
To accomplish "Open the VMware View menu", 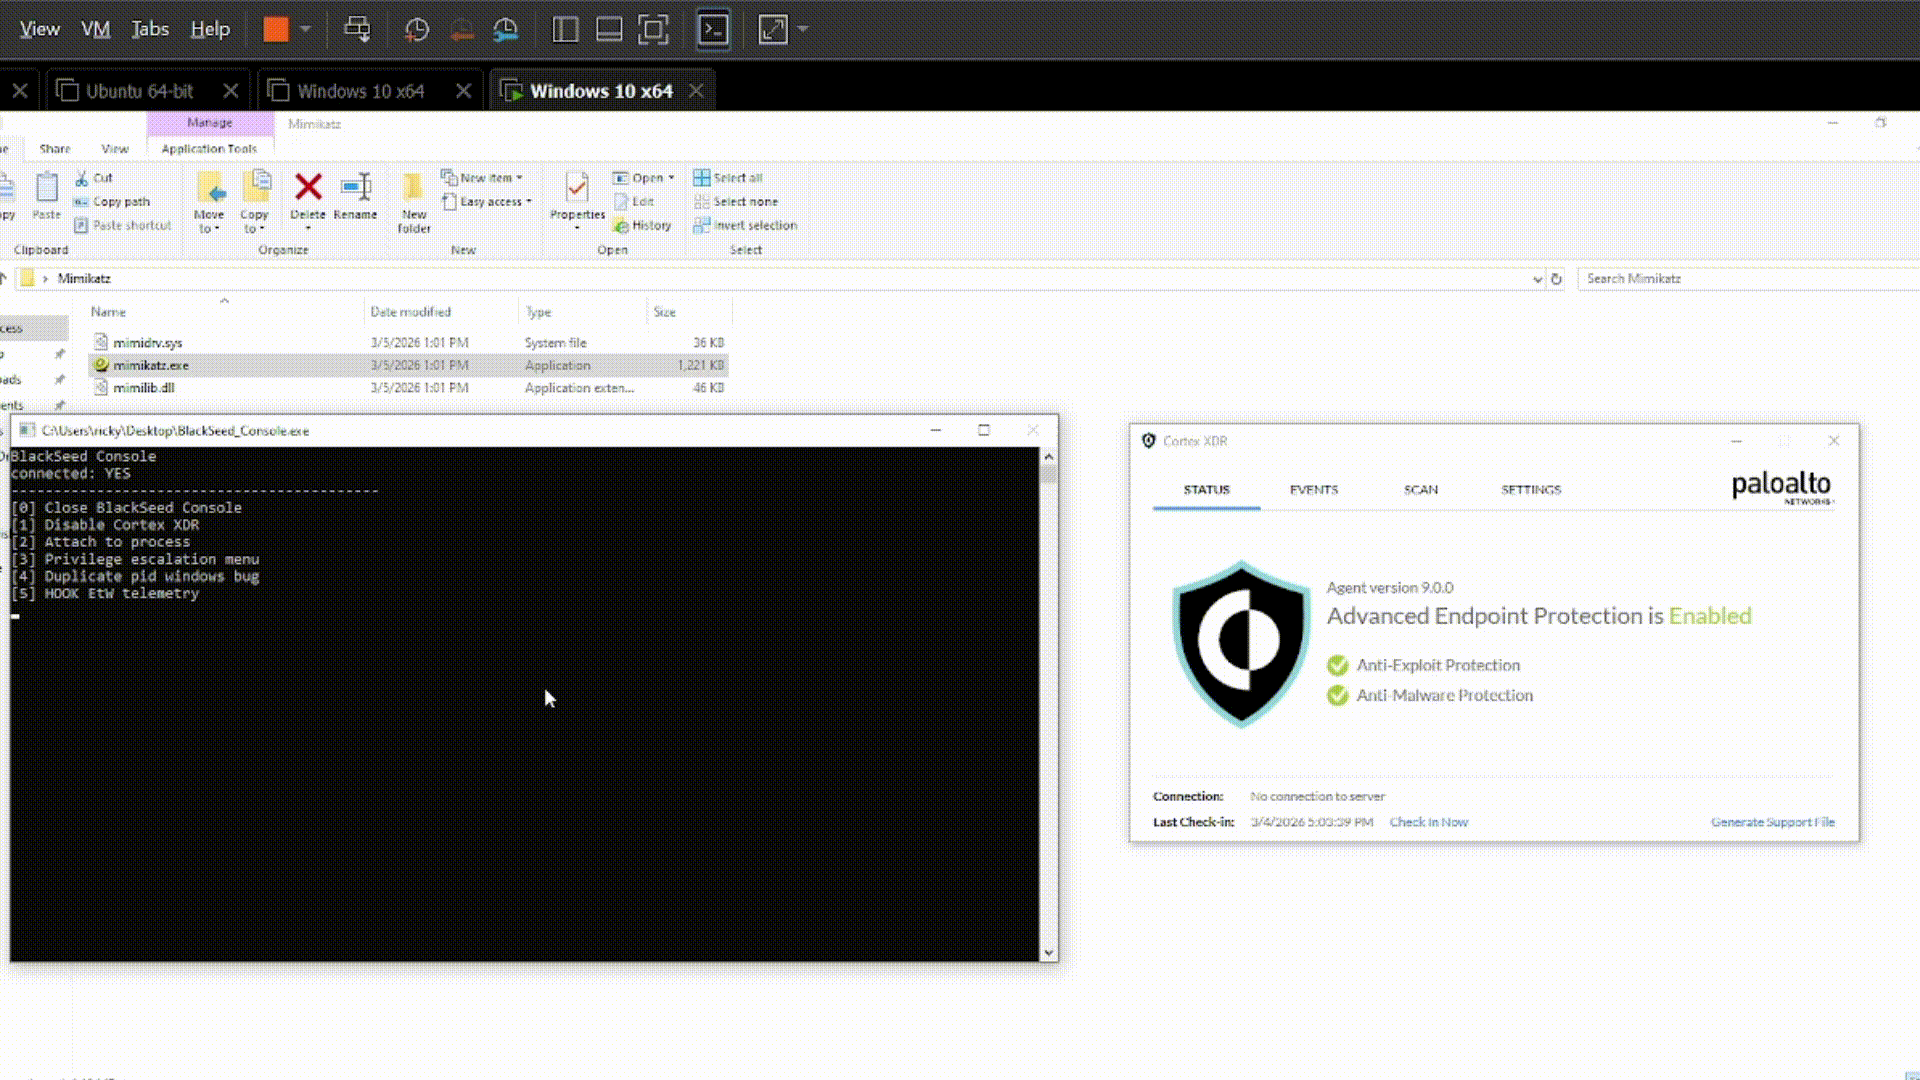I will [40, 29].
